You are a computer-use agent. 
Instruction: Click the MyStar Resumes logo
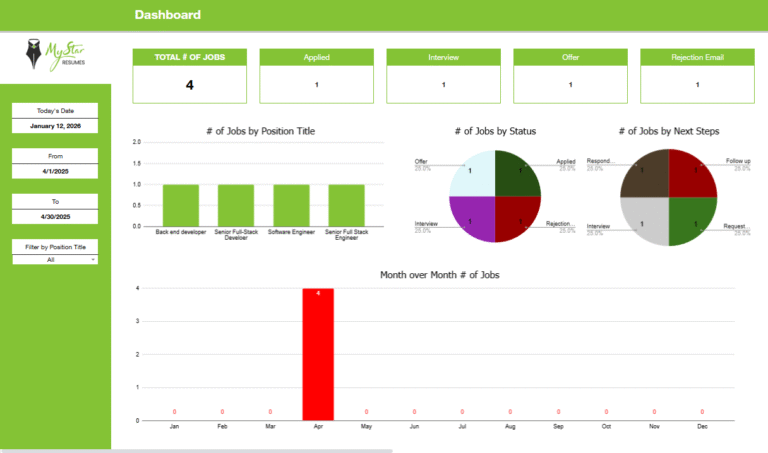[x=55, y=57]
